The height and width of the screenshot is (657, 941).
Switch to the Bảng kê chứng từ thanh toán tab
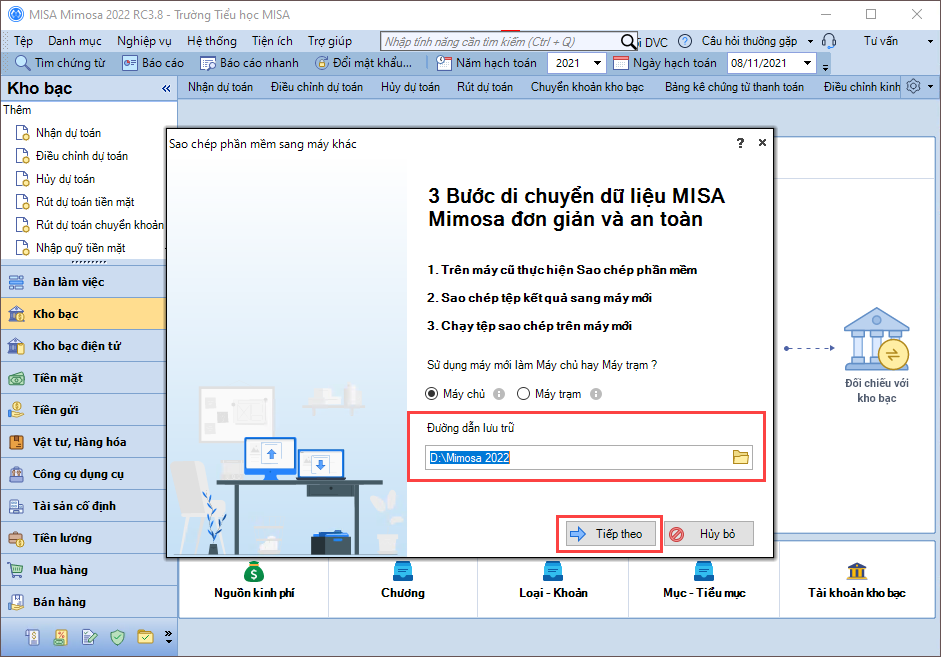[x=734, y=87]
